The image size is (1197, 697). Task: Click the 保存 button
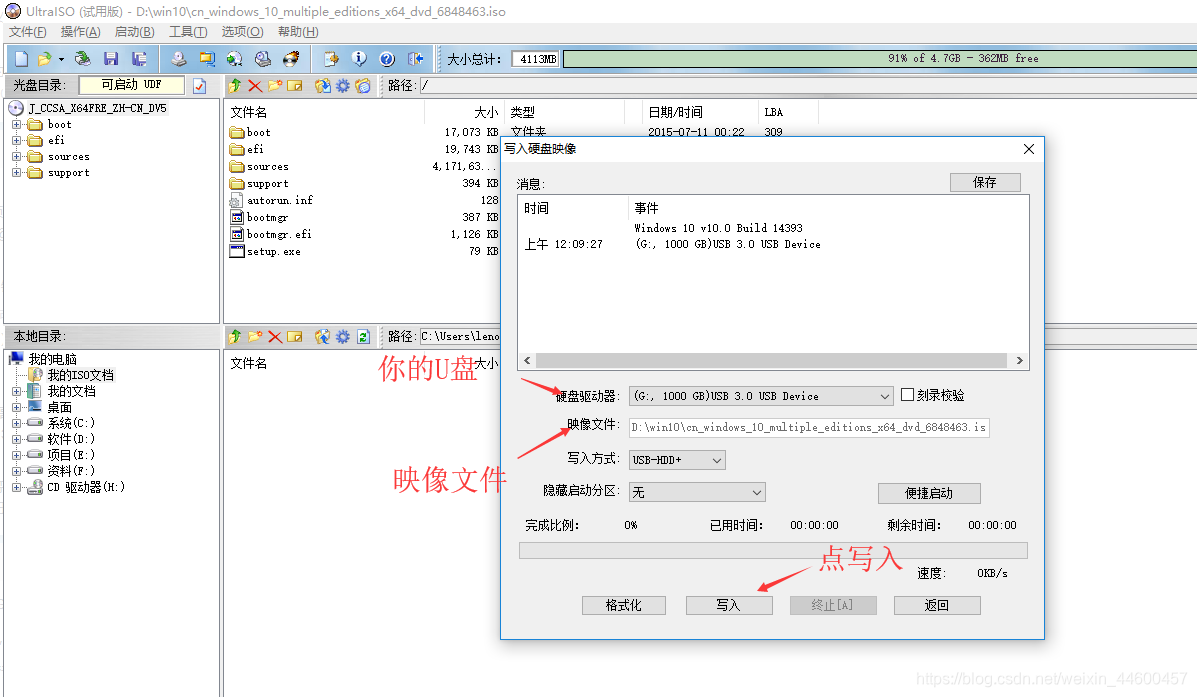click(x=985, y=182)
